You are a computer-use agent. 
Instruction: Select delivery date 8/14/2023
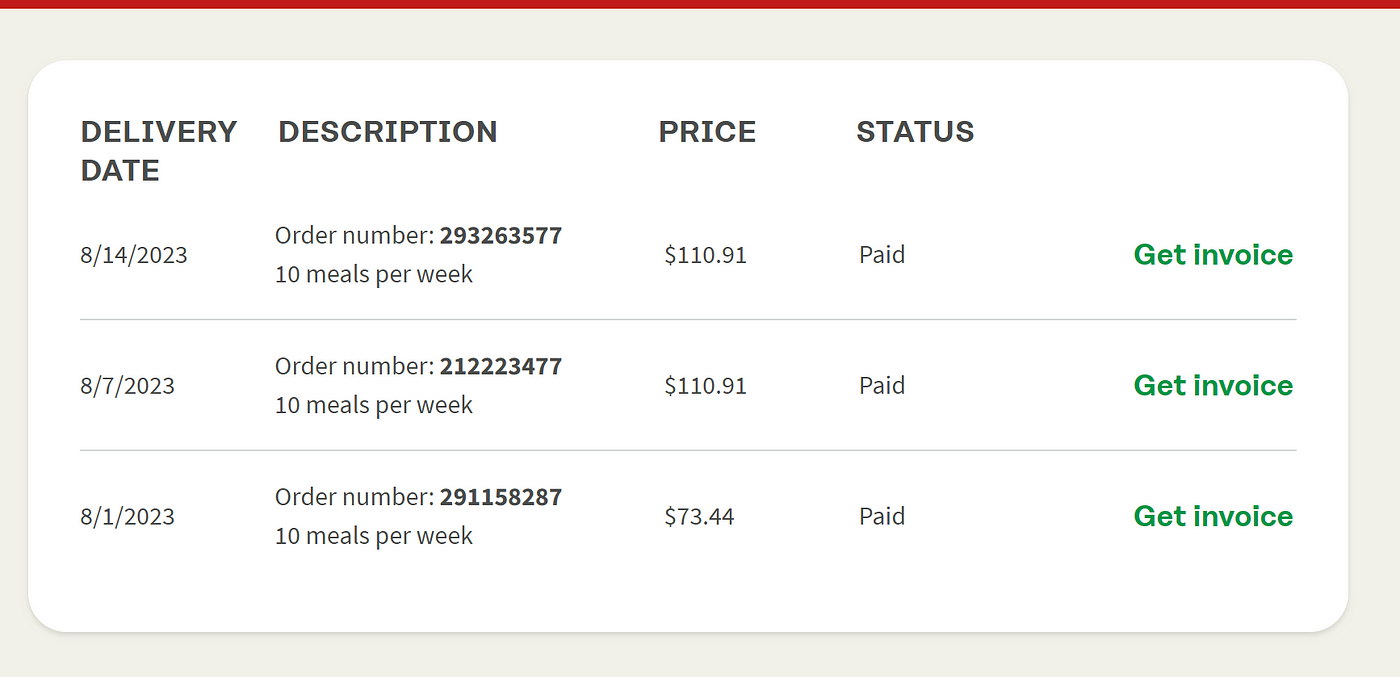pos(134,255)
